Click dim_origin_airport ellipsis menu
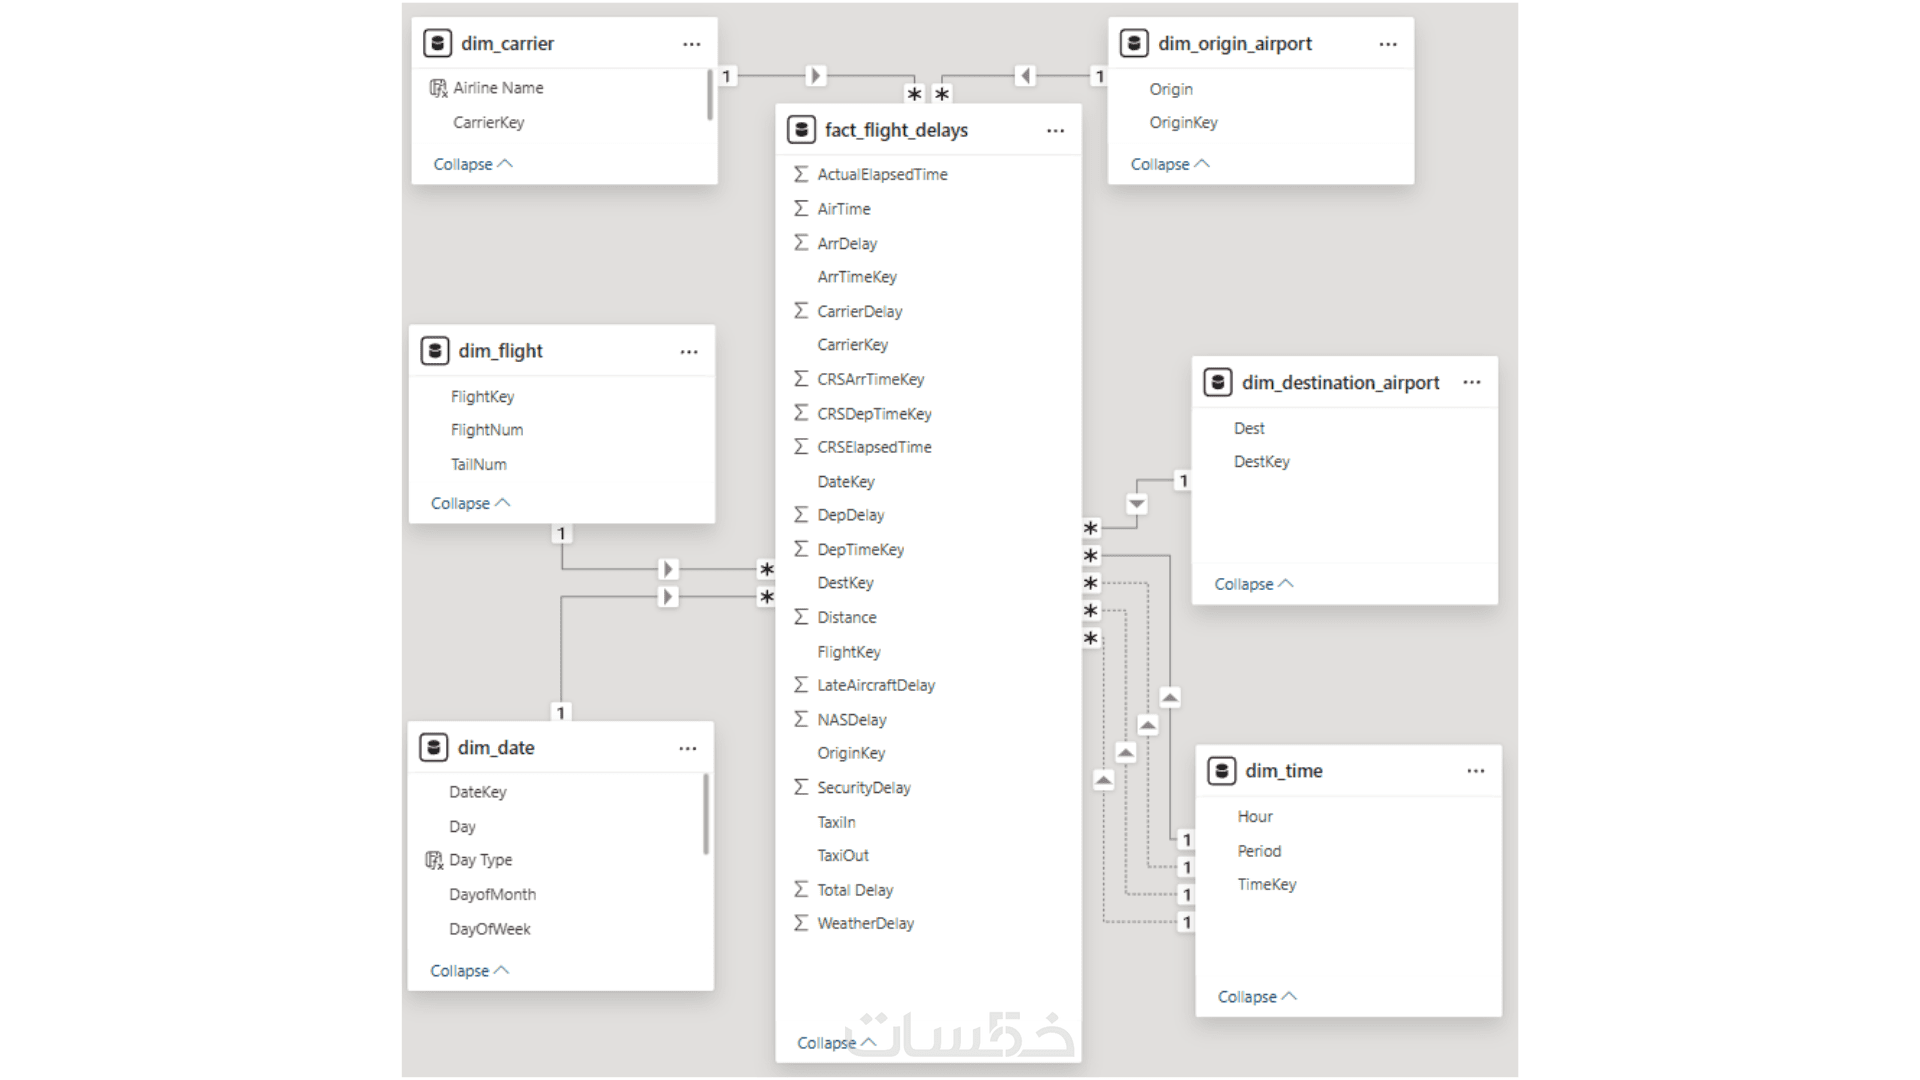The image size is (1920, 1080). (x=1387, y=44)
